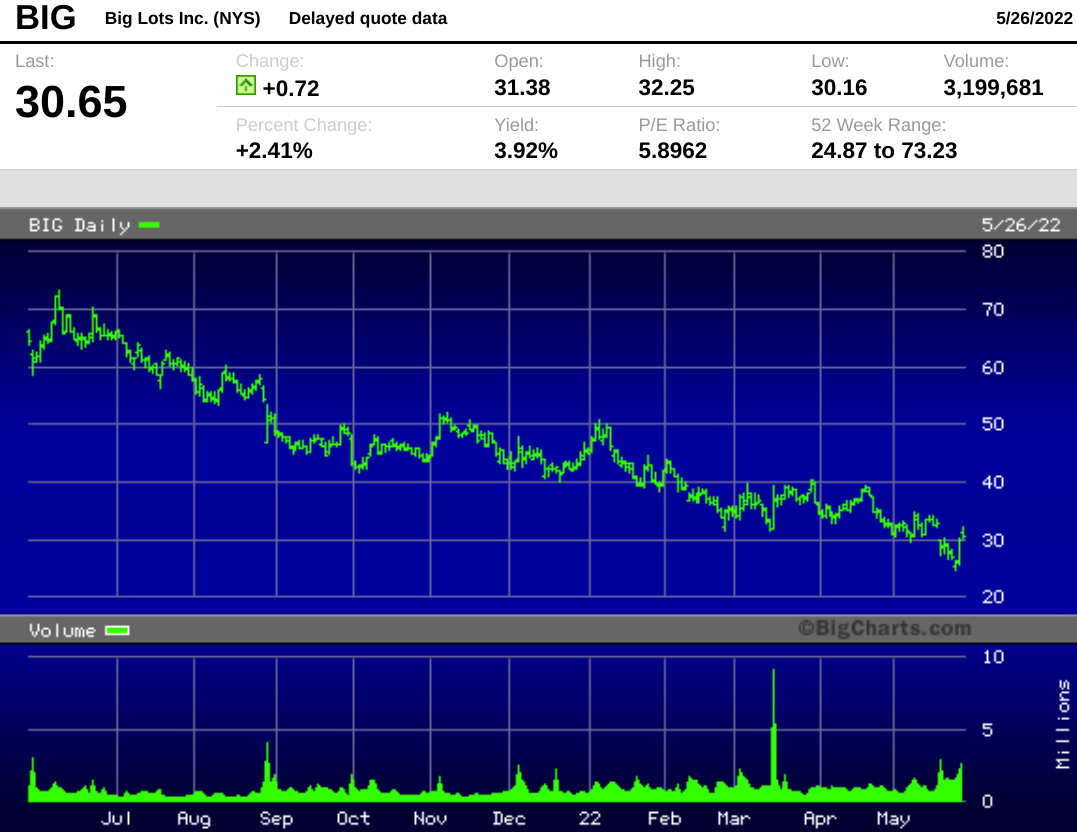Click the 5/26/22 date on chart bar
The height and width of the screenshot is (832, 1077).
(1021, 225)
